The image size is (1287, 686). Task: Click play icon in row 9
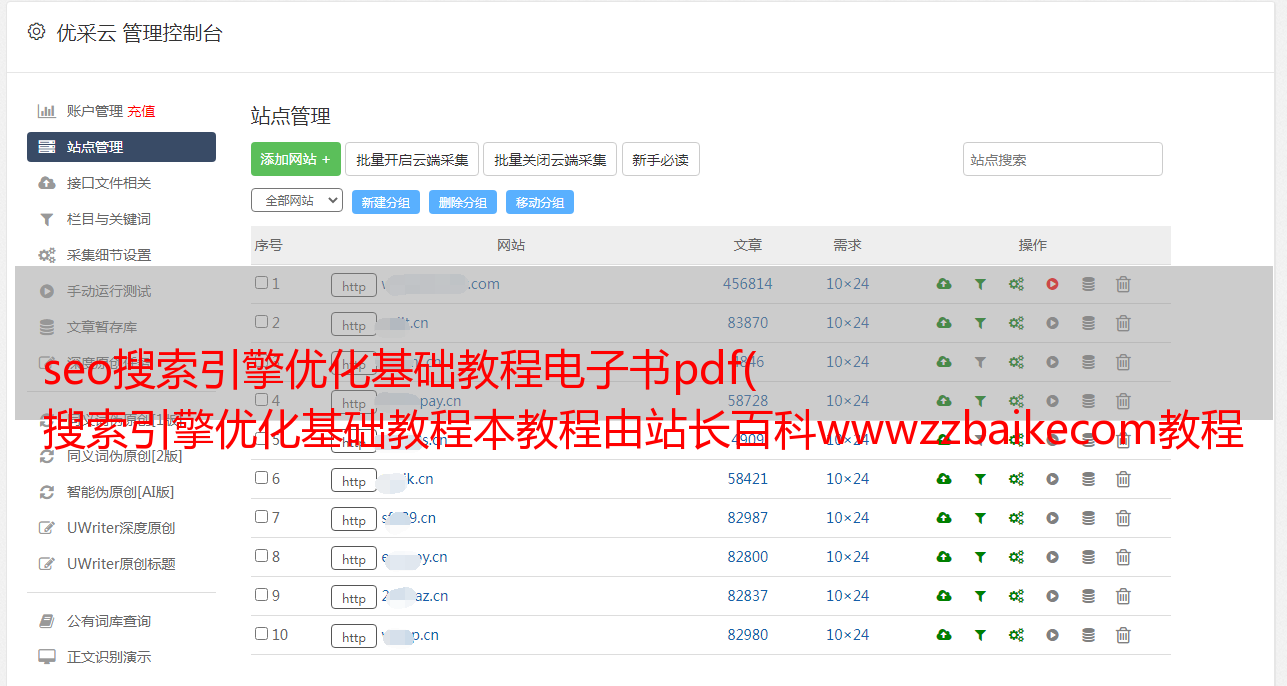point(1052,596)
